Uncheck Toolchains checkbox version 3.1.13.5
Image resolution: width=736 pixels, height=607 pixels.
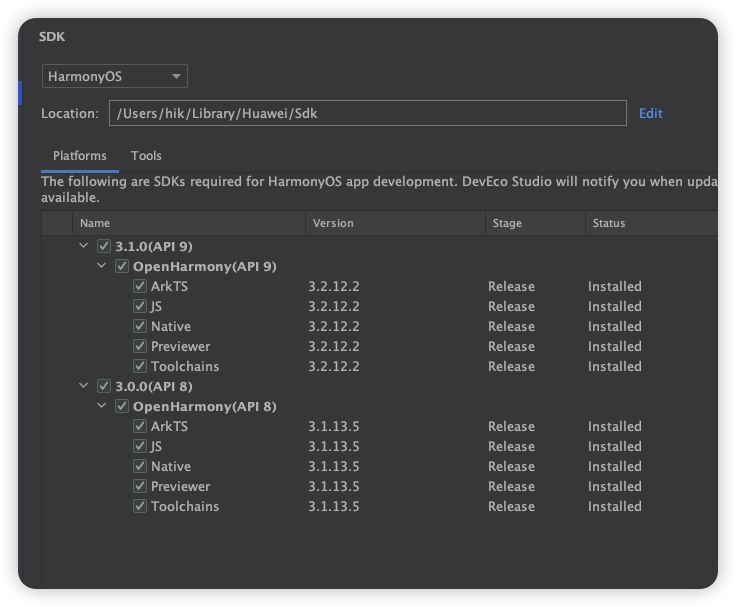click(139, 506)
